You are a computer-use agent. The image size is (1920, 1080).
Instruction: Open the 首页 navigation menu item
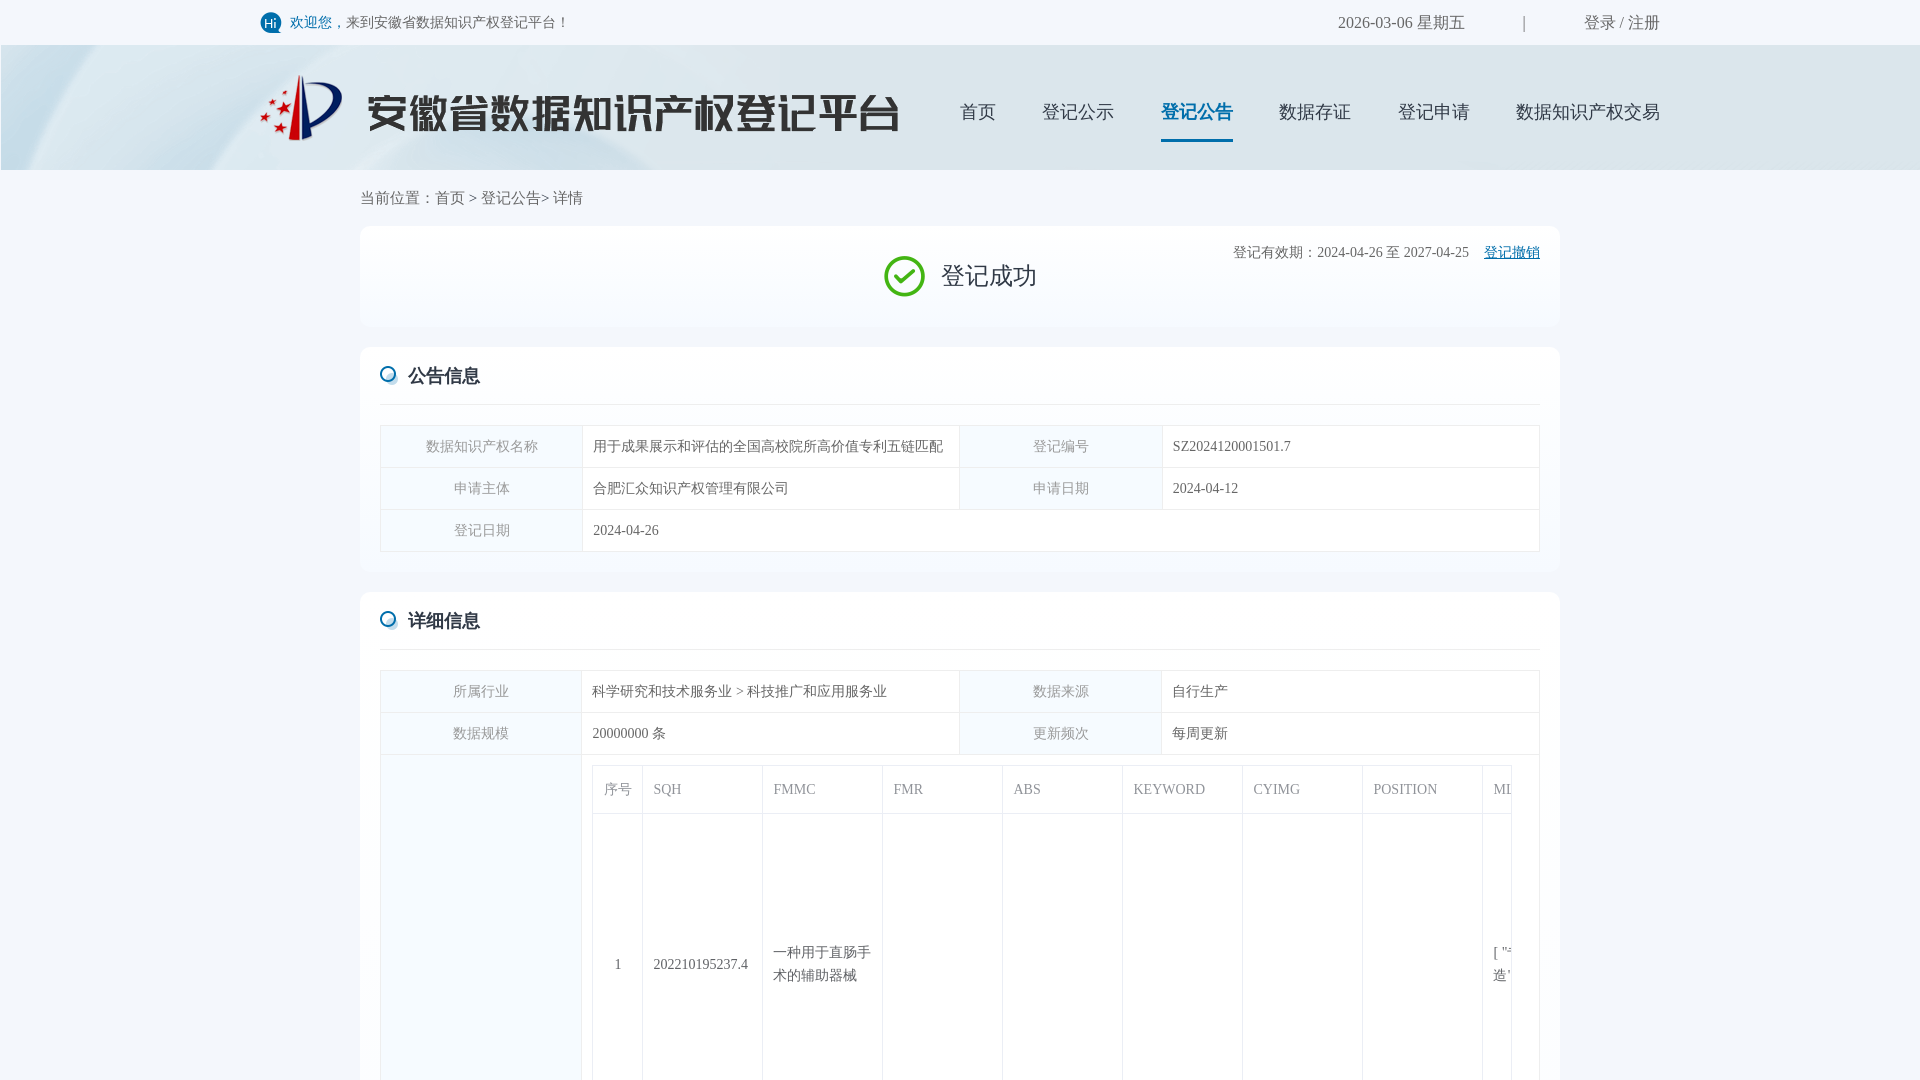click(x=977, y=112)
